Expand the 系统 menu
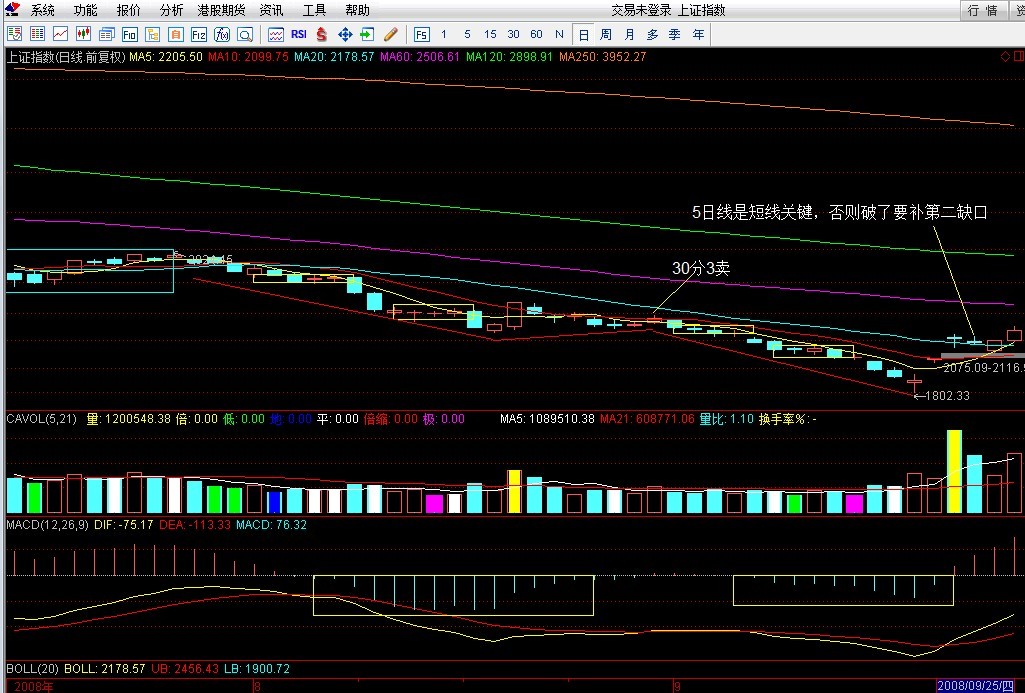The image size is (1025, 693). tap(42, 10)
